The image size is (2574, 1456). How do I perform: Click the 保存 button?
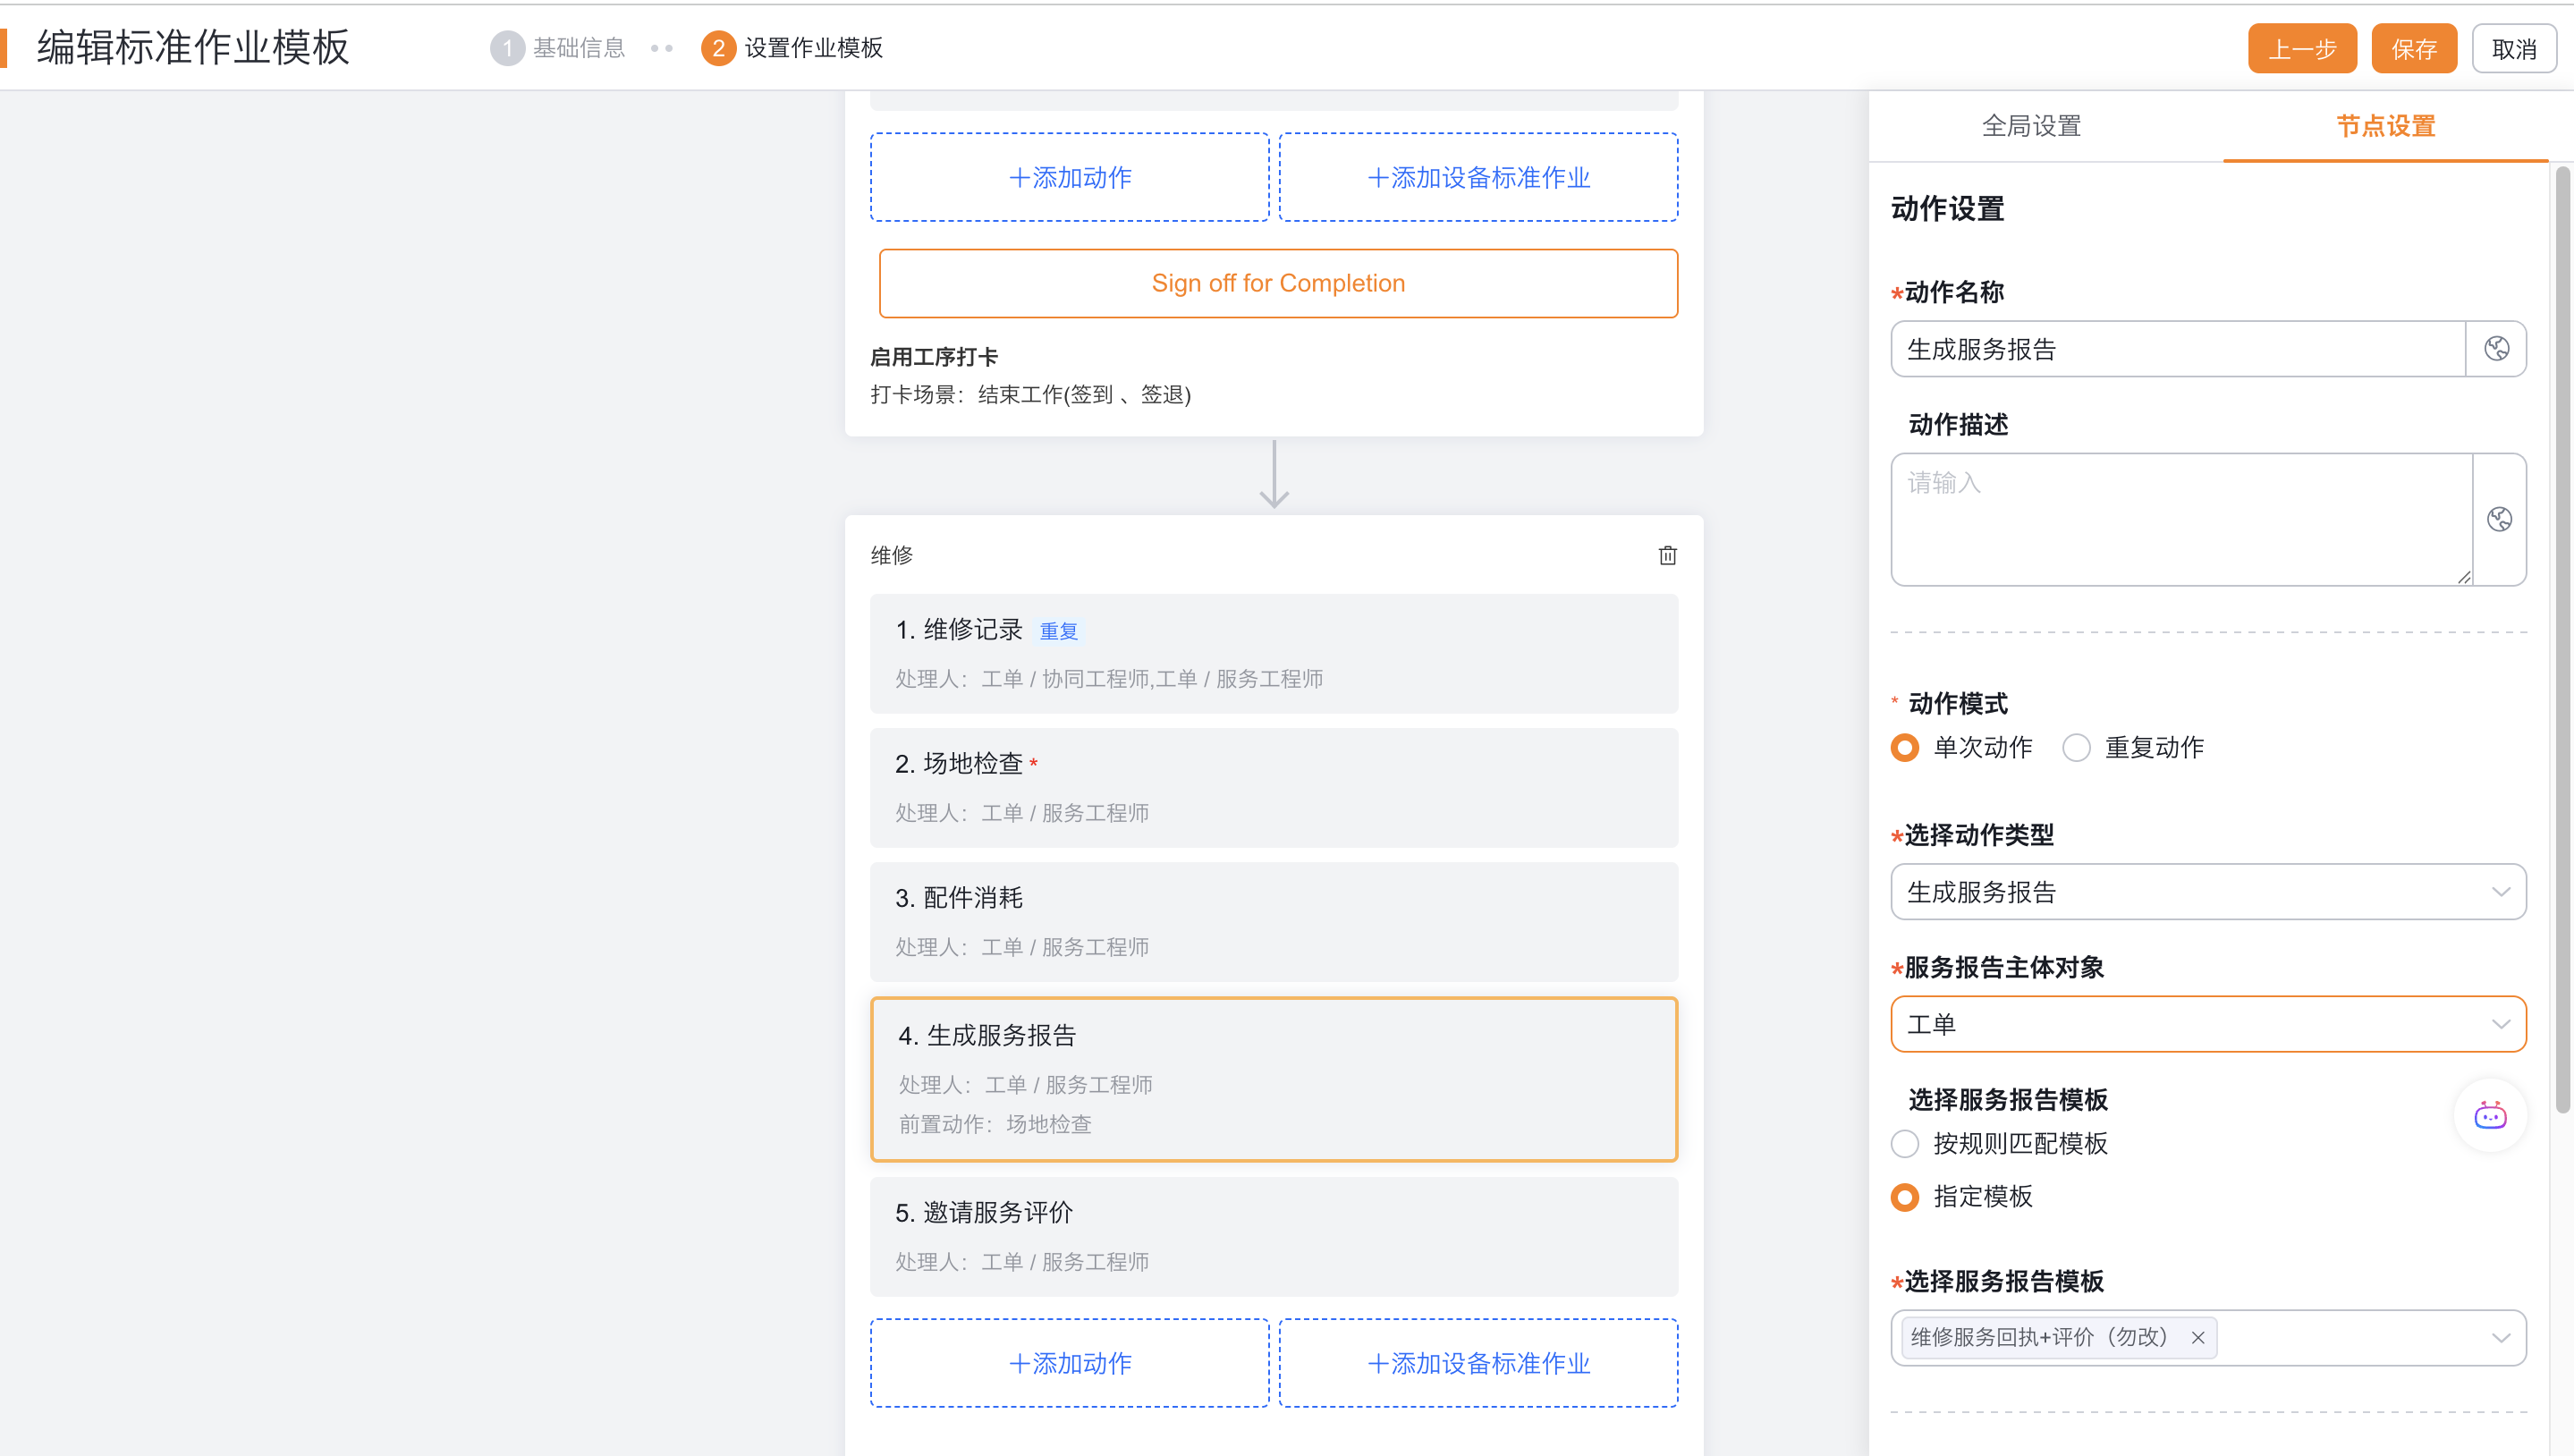pos(2413,49)
